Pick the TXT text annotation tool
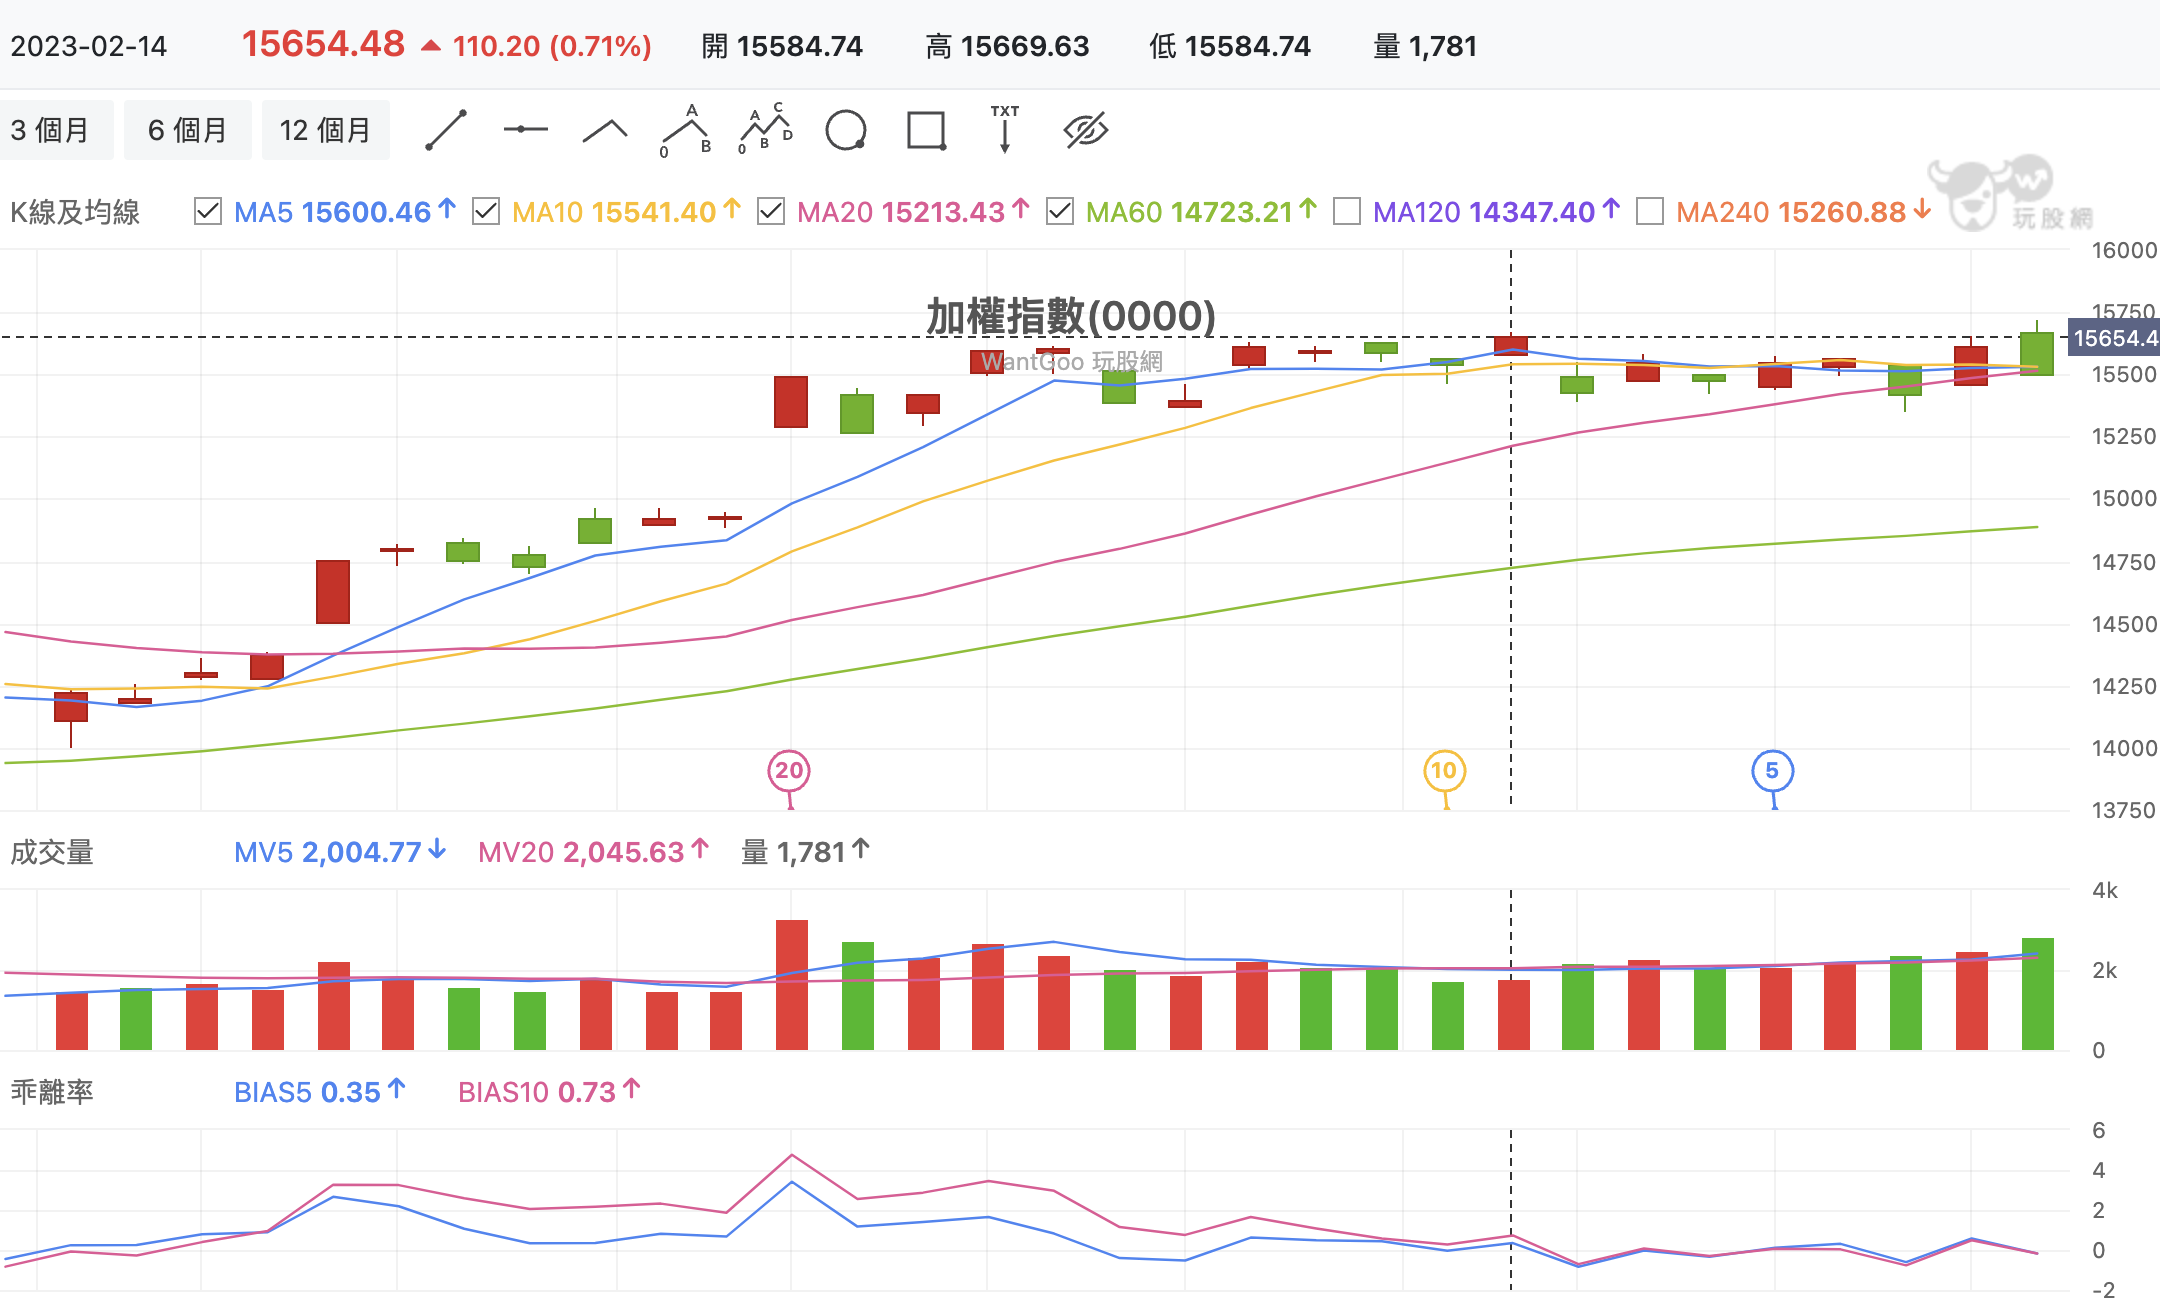Image resolution: width=2160 pixels, height=1312 pixels. coord(1005,130)
